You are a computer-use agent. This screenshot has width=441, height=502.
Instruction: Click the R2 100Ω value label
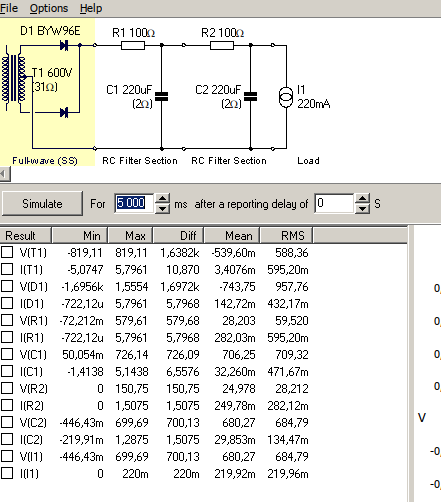(223, 33)
